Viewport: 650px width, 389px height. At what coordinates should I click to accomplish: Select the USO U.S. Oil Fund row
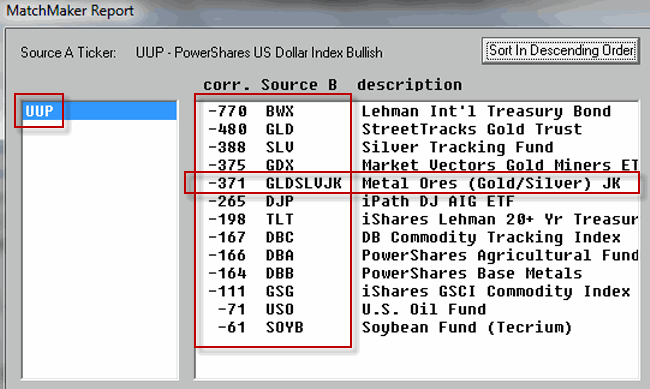[x=417, y=309]
